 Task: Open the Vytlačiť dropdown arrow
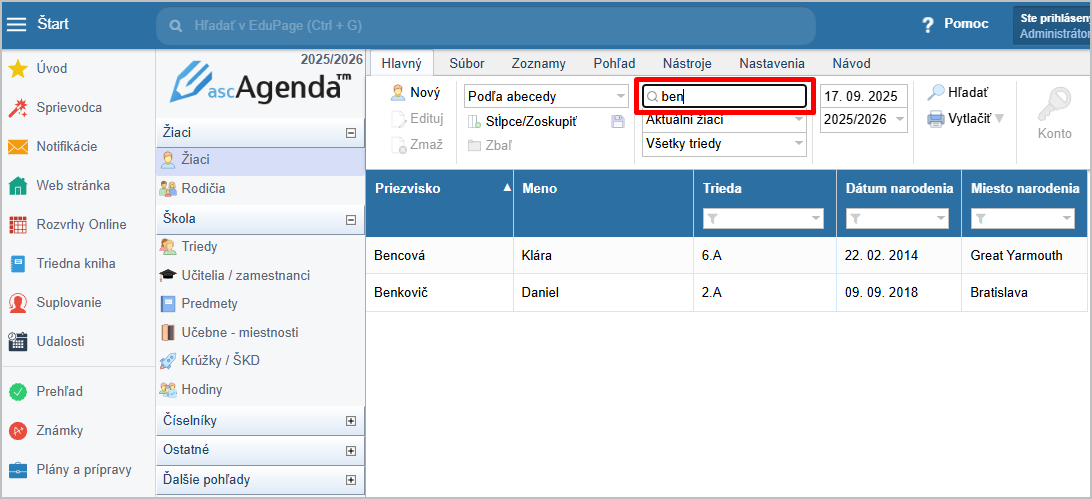coord(999,119)
